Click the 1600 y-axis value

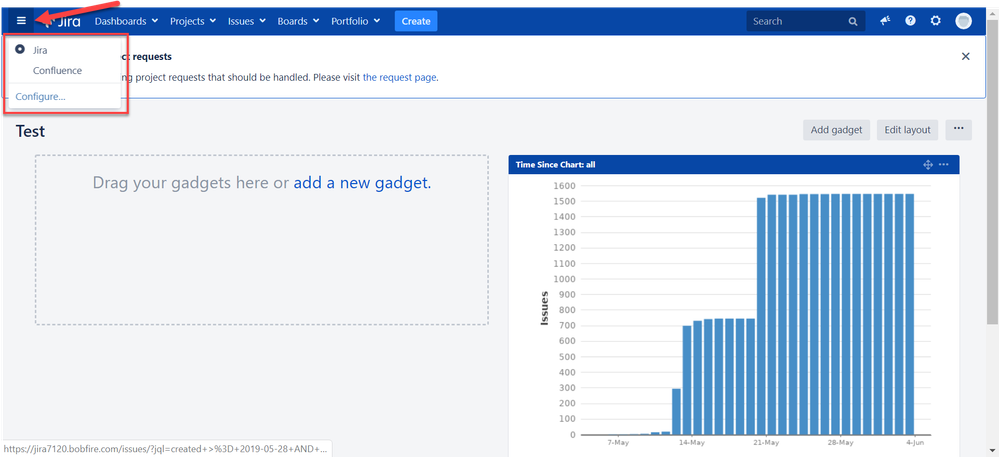(x=564, y=186)
